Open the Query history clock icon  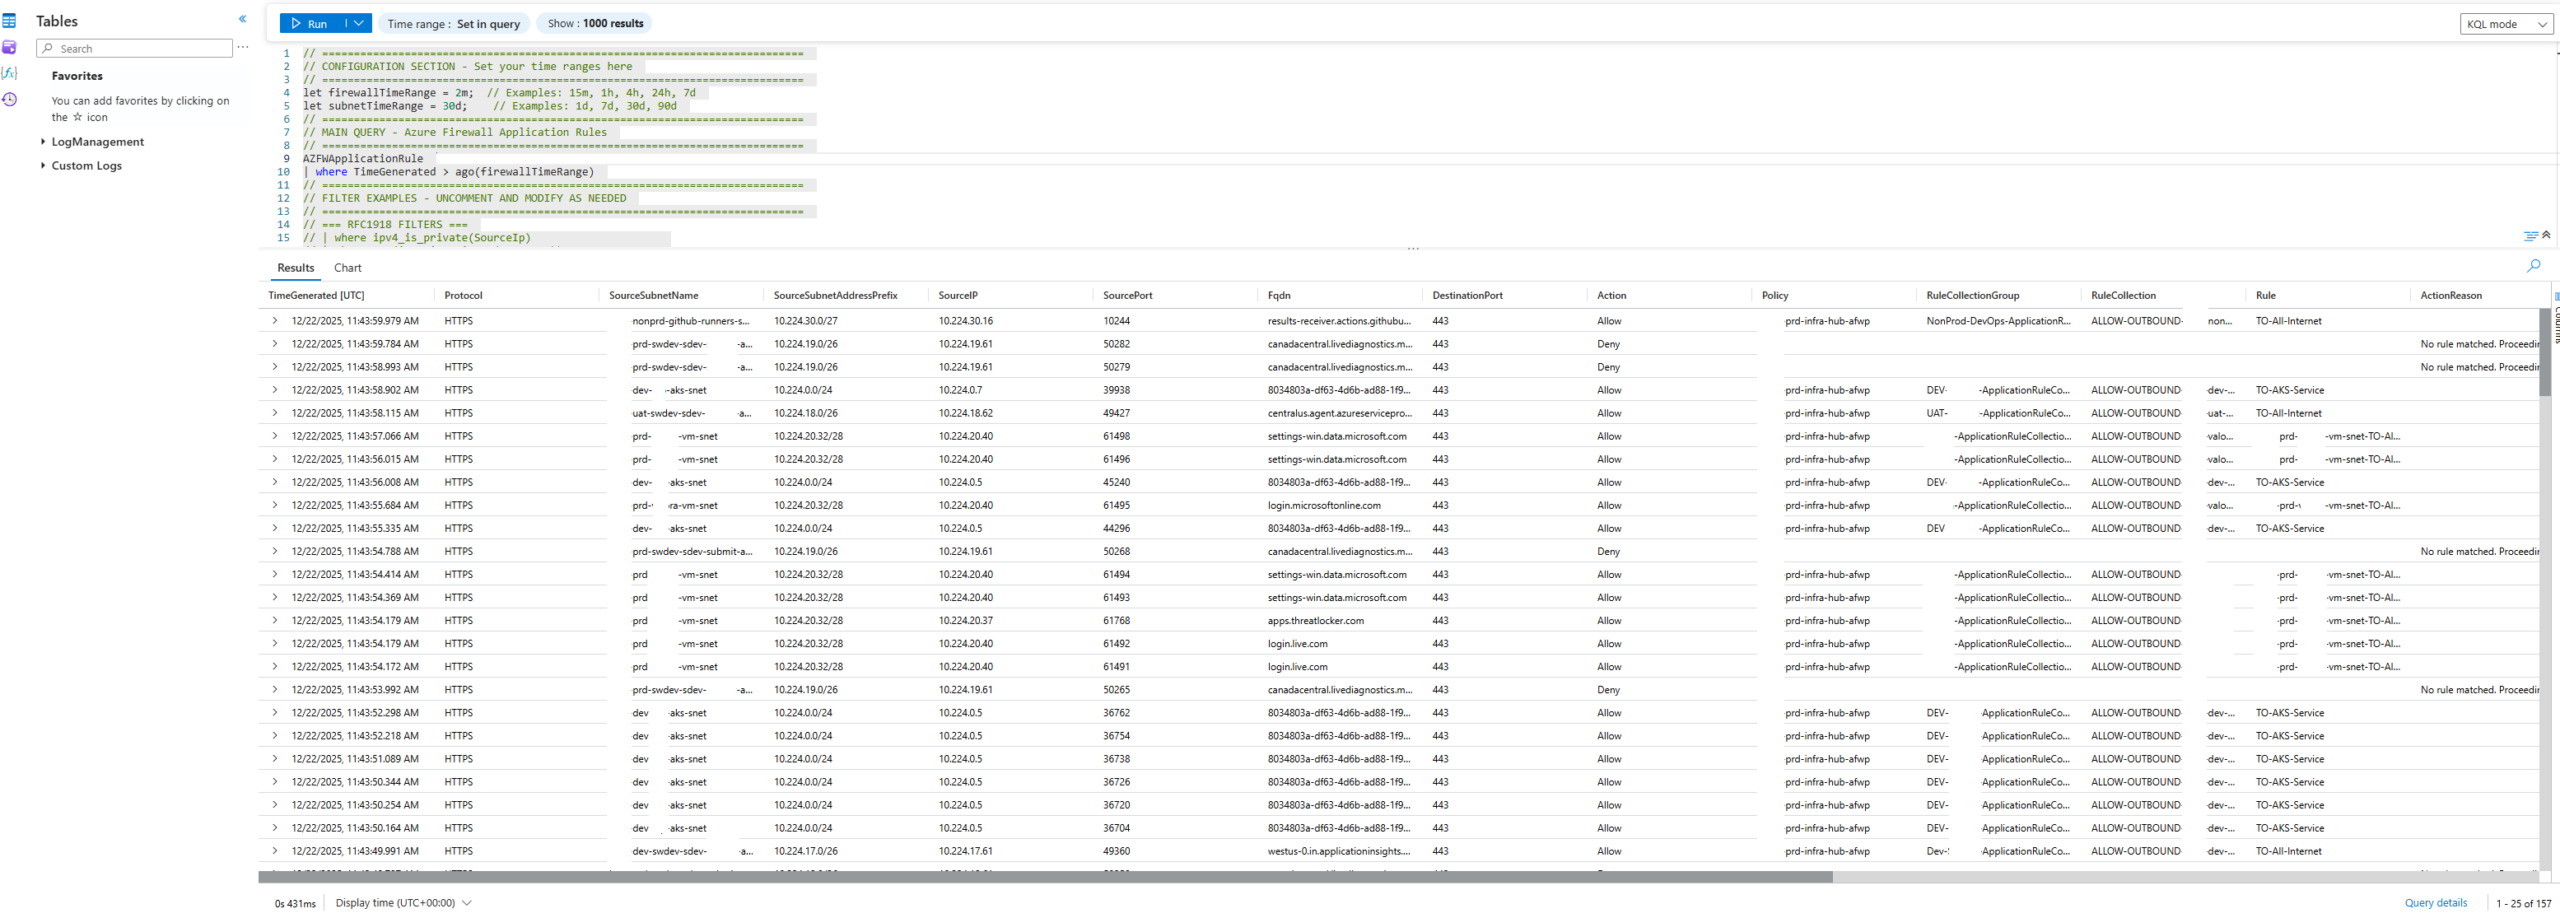[9, 99]
